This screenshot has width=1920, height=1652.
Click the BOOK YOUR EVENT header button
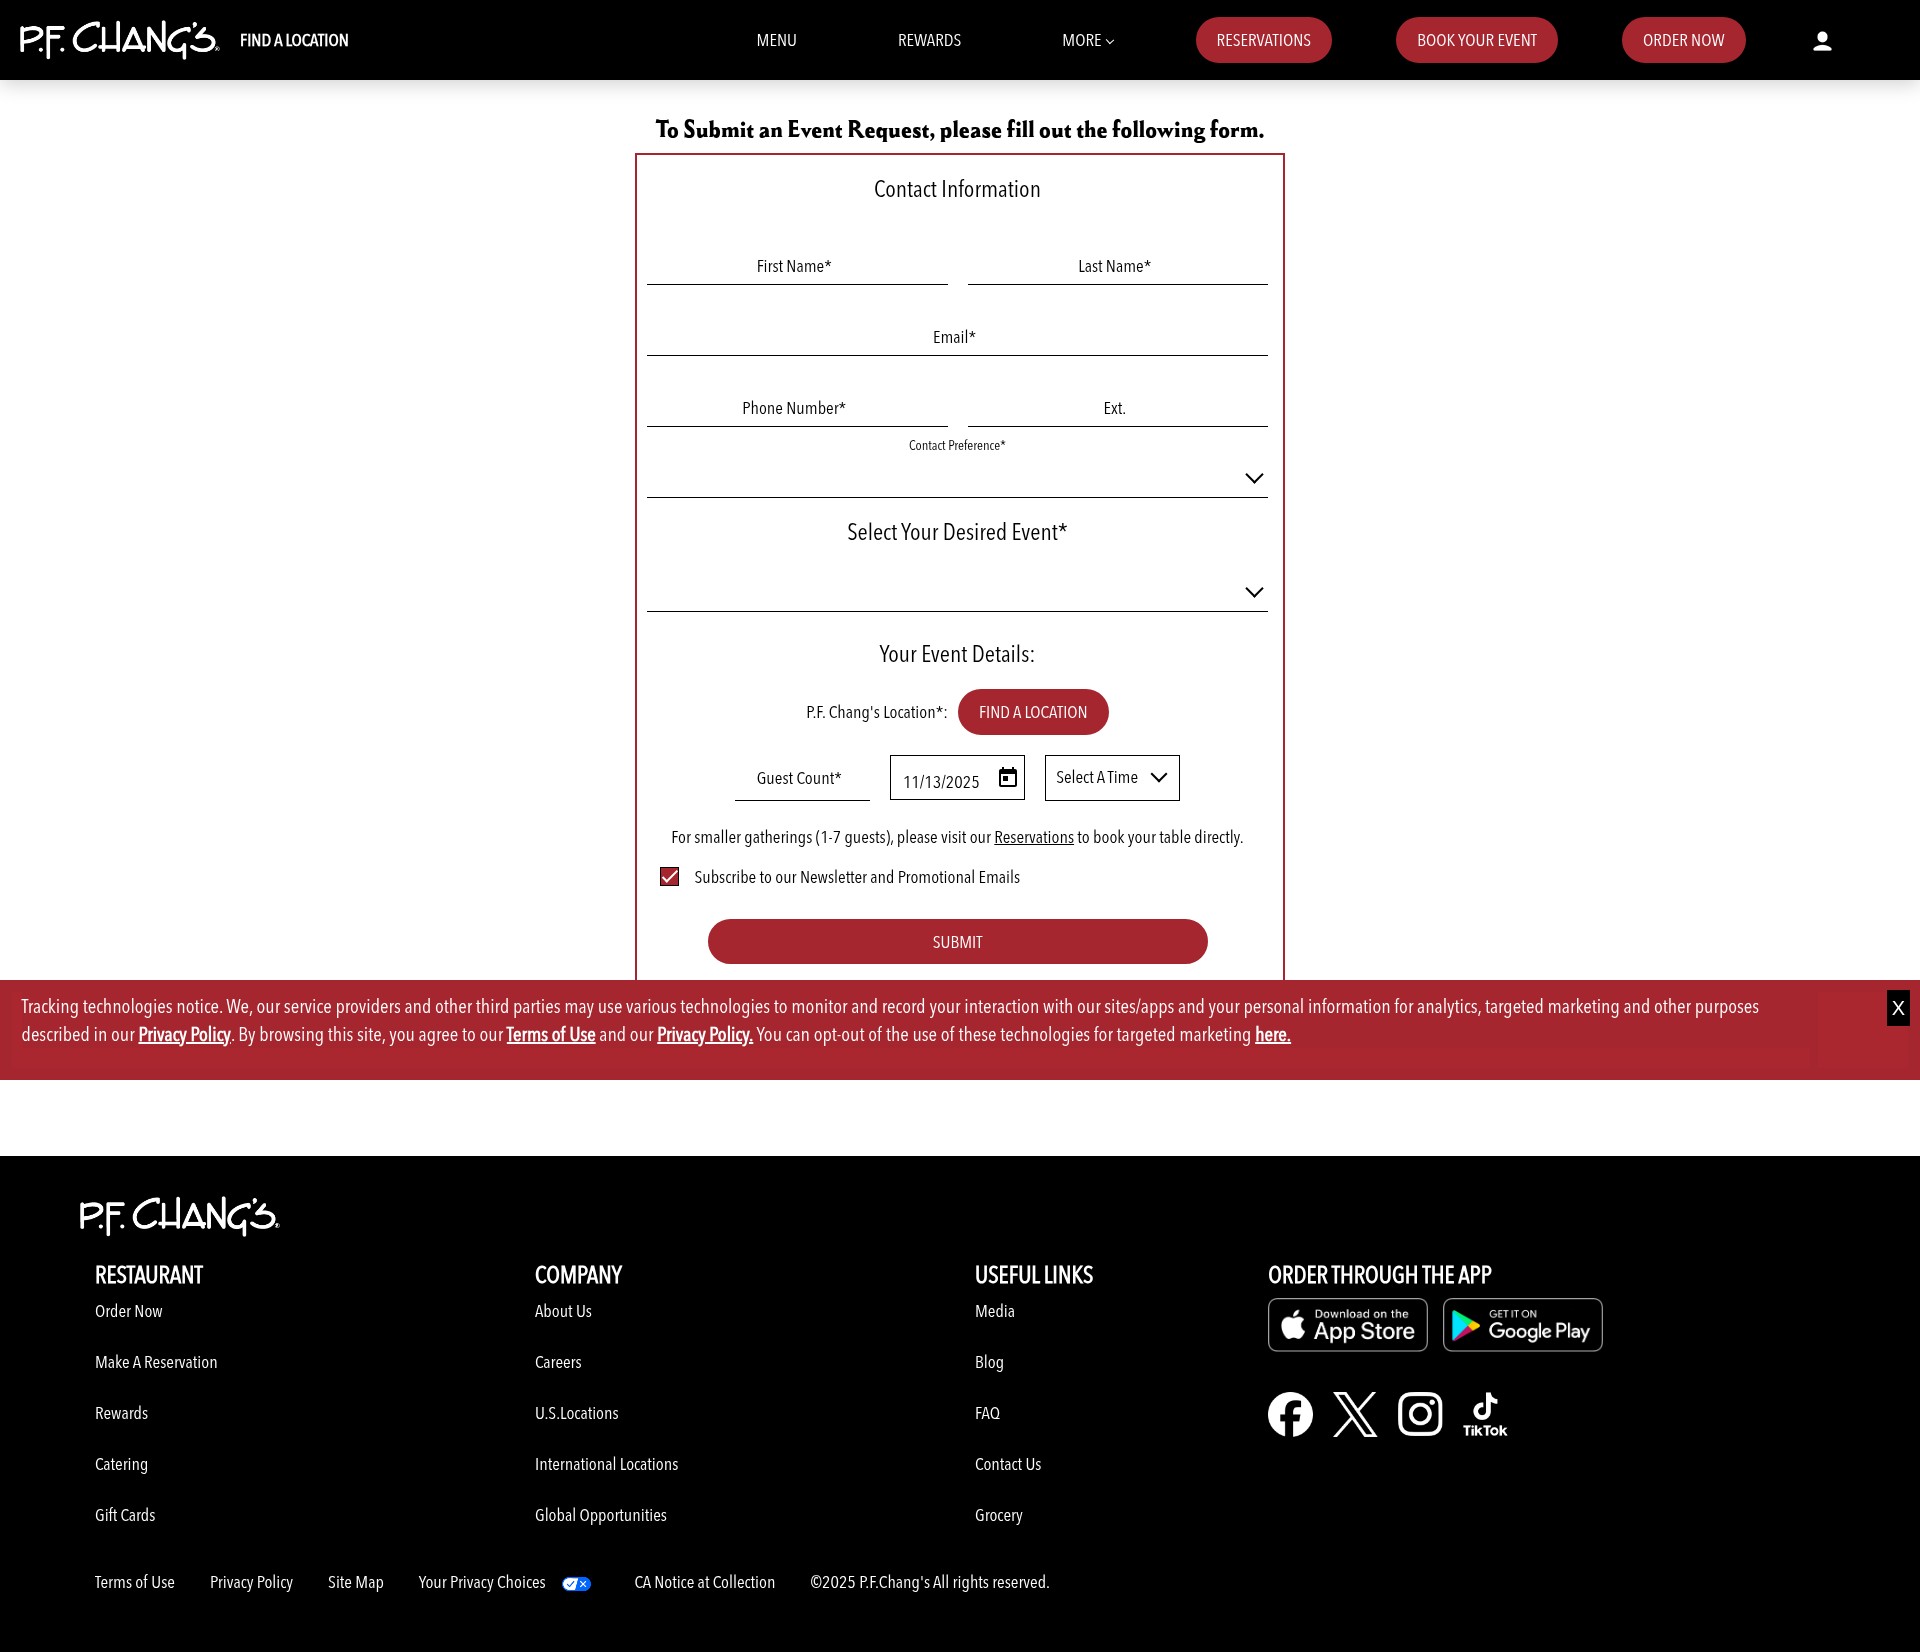pyautogui.click(x=1476, y=40)
